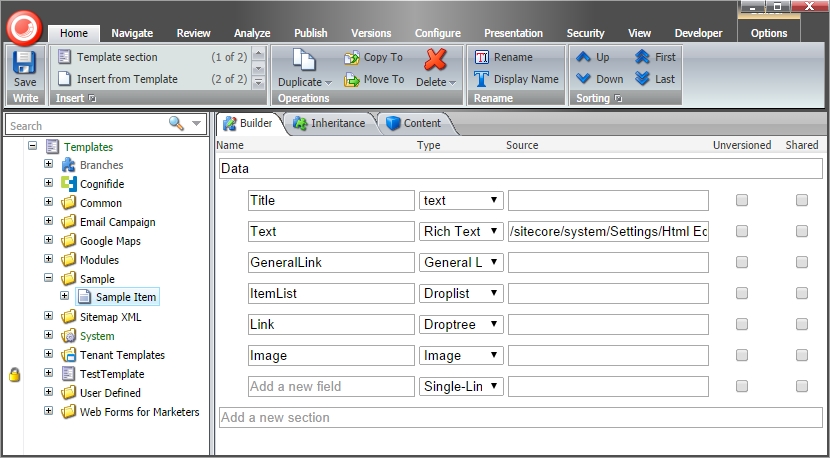The height and width of the screenshot is (458, 830).
Task: Click the System gear folder icon
Action: (69, 336)
